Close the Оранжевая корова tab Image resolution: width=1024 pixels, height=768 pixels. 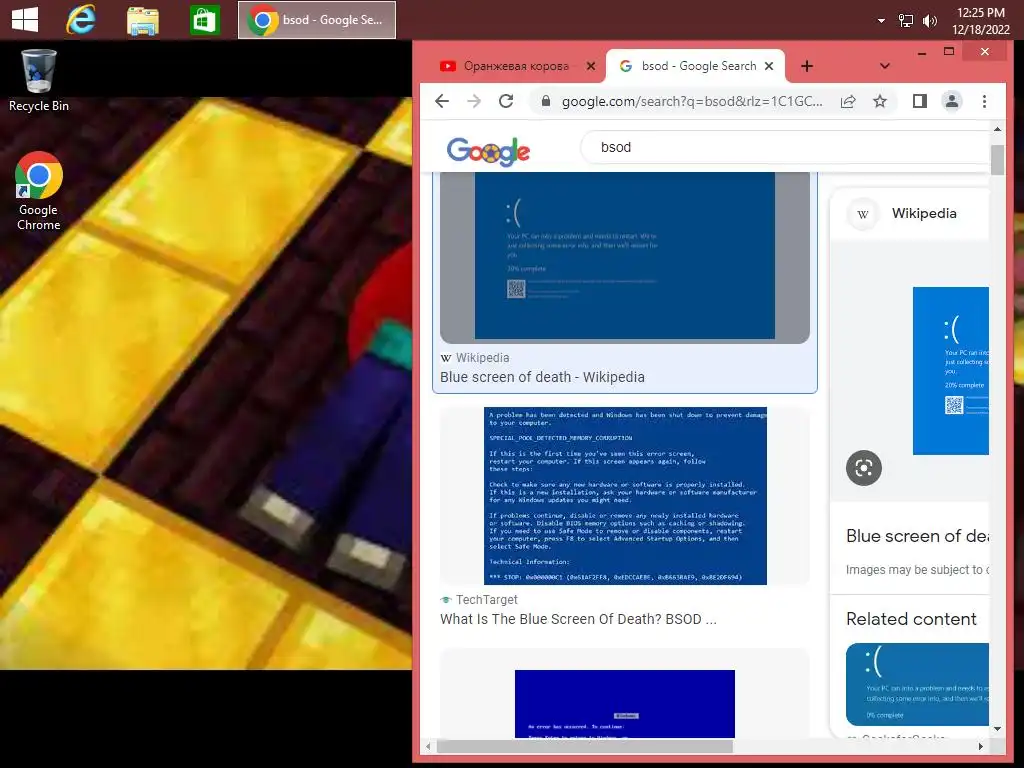click(x=590, y=66)
